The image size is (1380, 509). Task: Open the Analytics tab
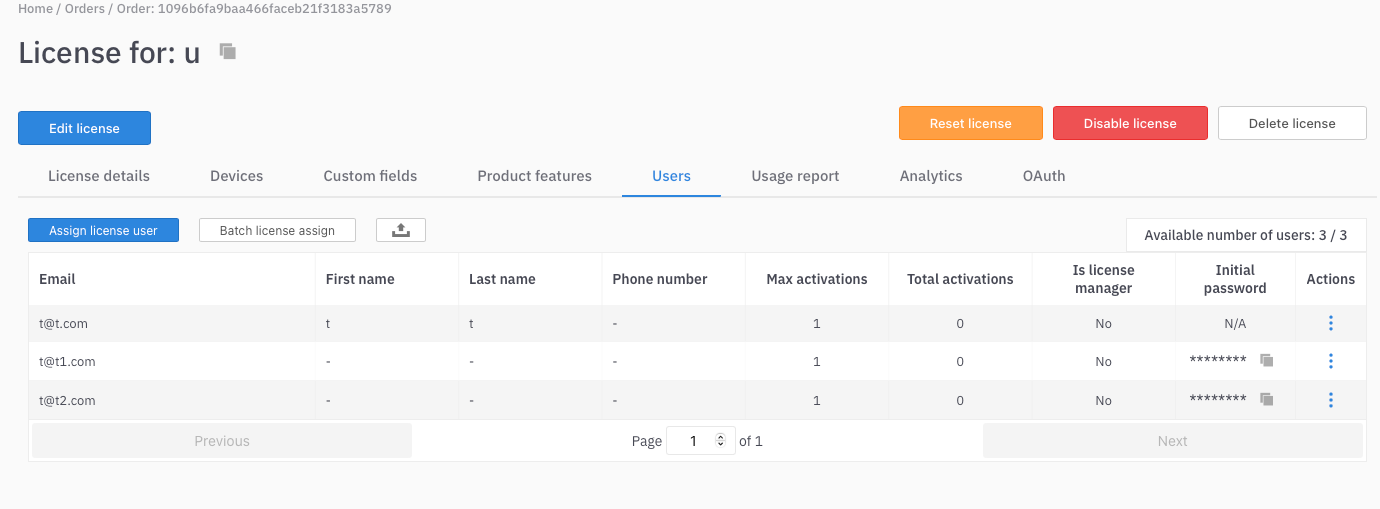click(x=930, y=176)
